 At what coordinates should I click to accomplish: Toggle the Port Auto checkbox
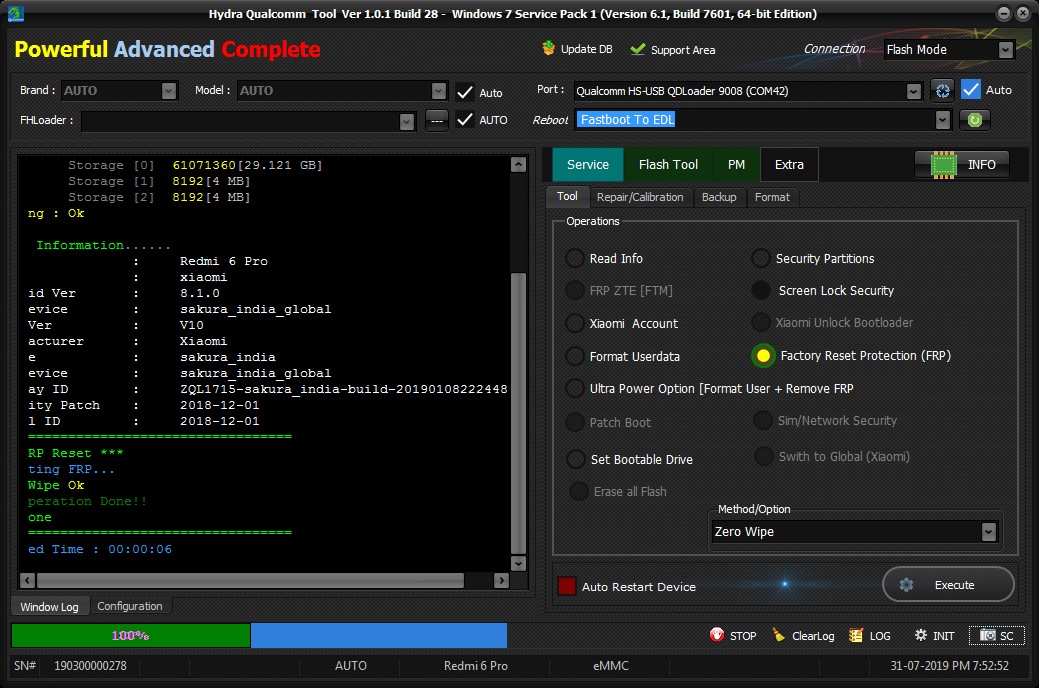pyautogui.click(x=971, y=89)
